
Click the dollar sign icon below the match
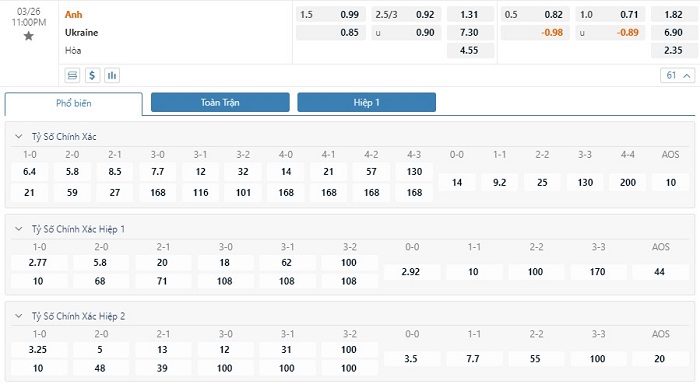92,75
